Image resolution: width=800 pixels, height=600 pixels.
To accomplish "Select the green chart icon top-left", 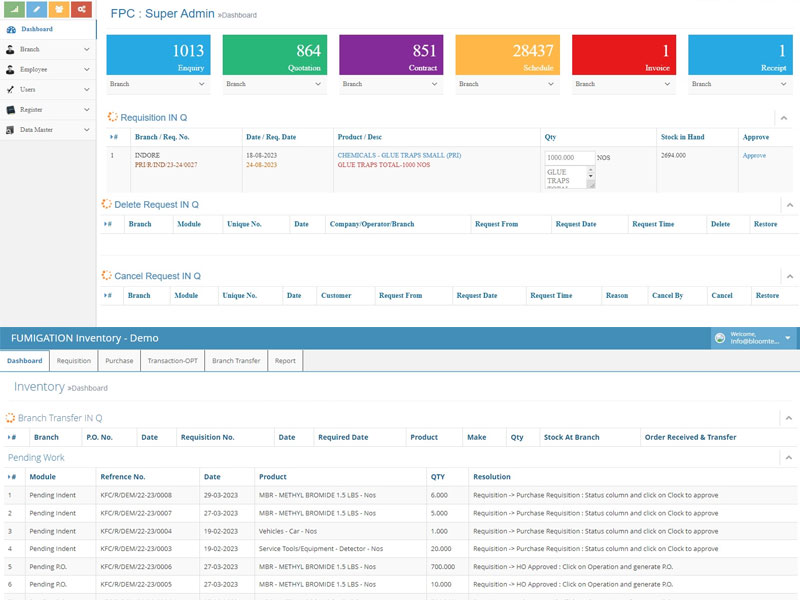I will click(x=14, y=10).
